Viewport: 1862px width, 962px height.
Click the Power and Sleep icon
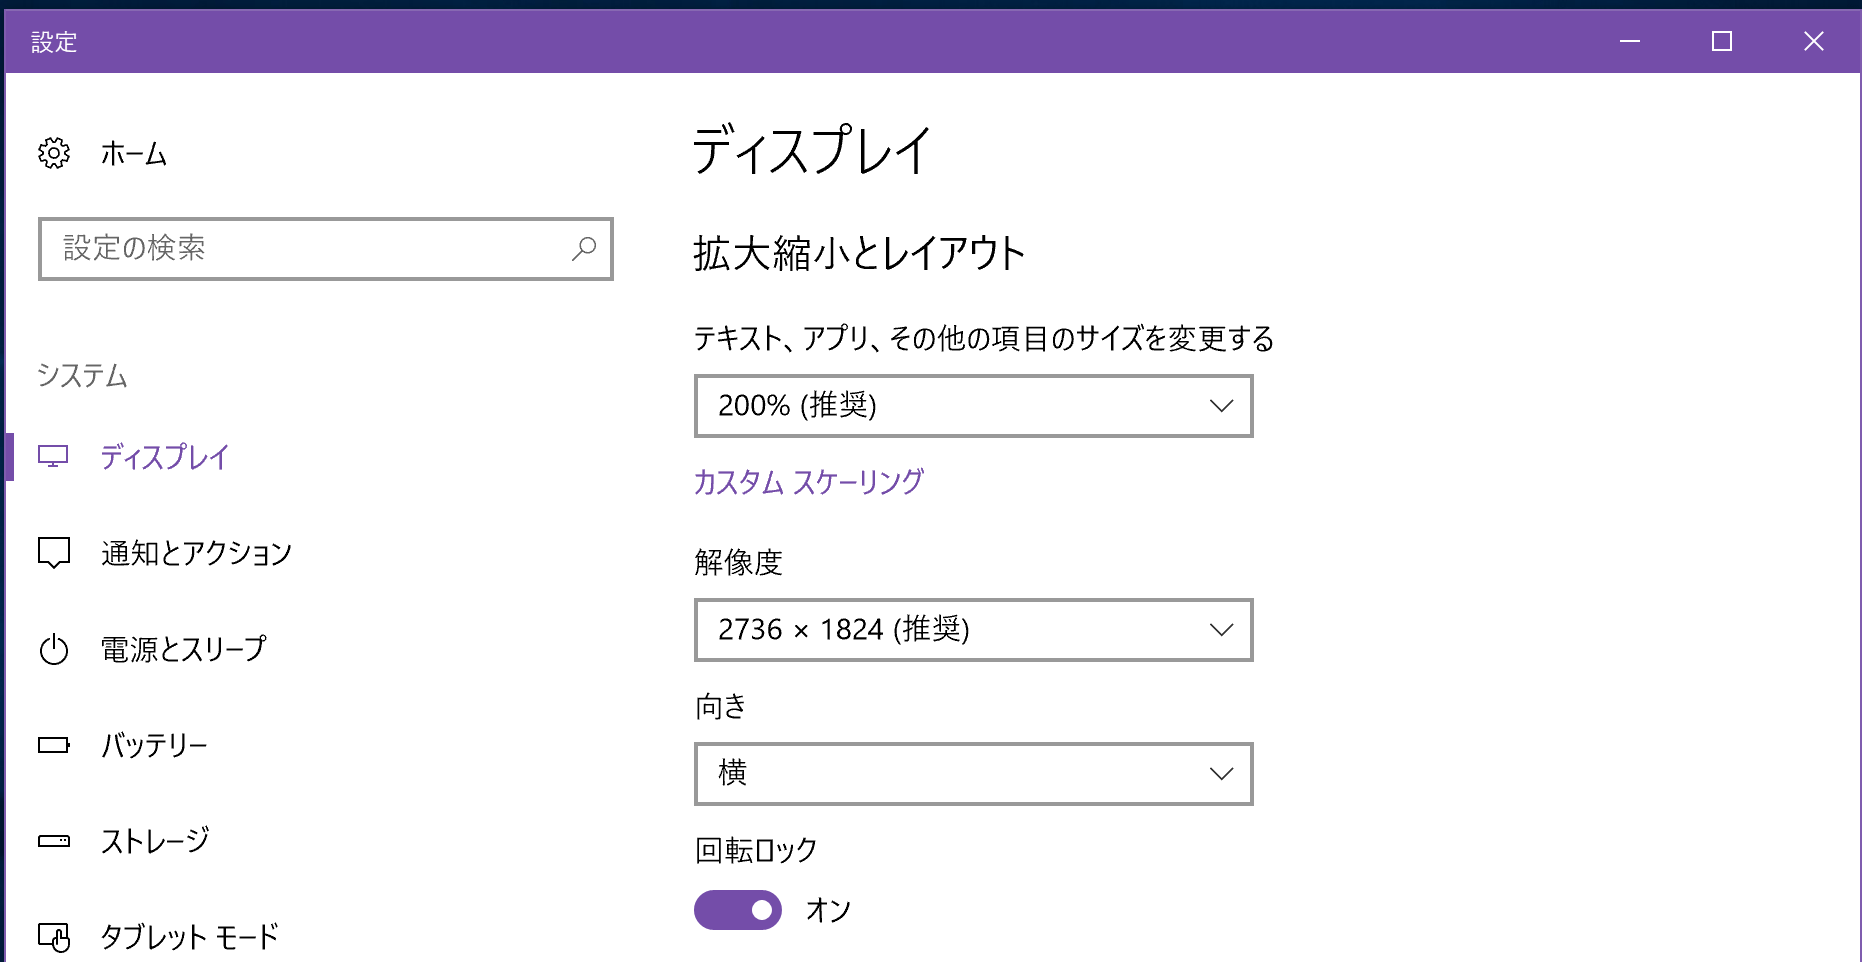[54, 649]
